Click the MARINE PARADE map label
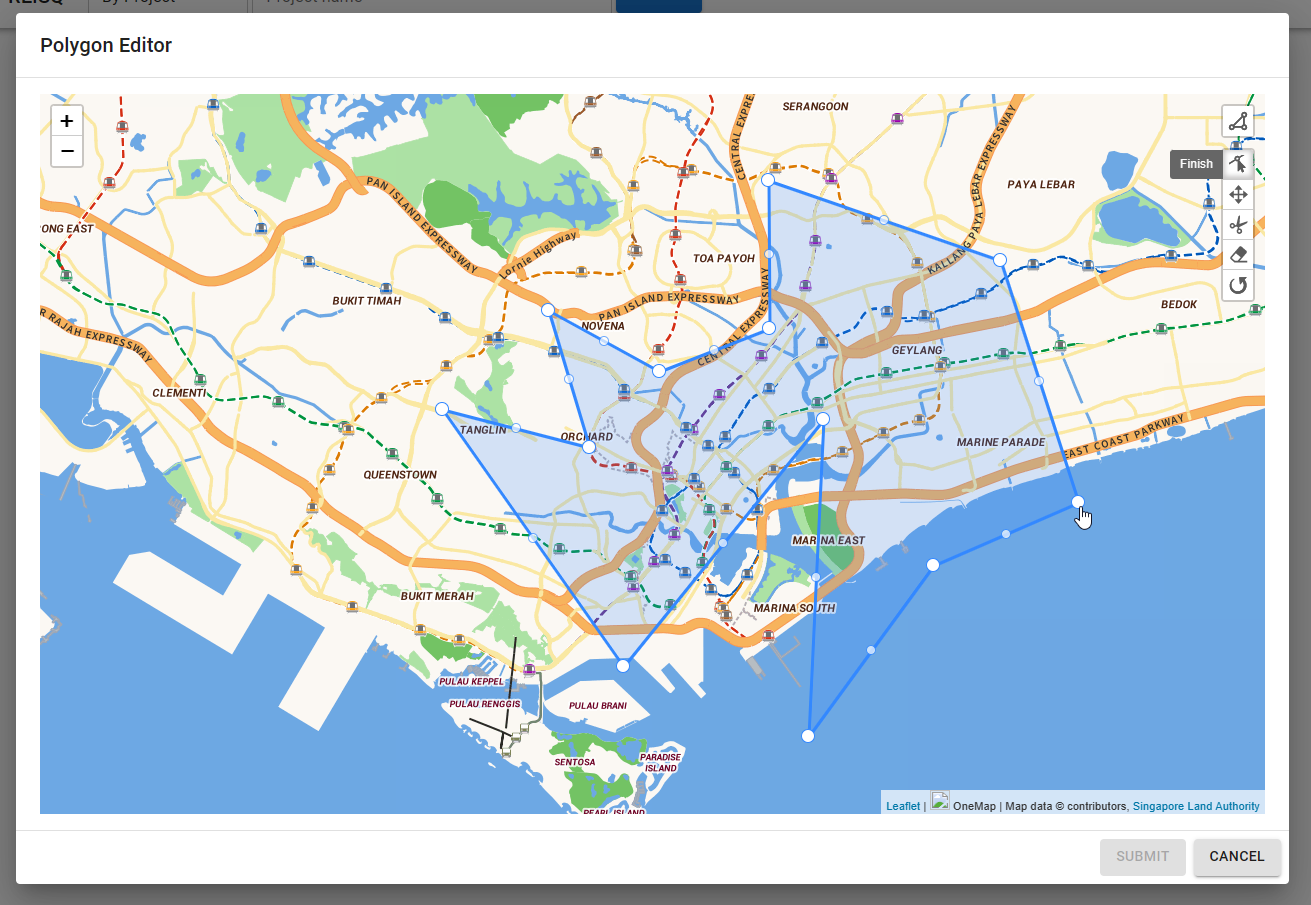 1000,442
